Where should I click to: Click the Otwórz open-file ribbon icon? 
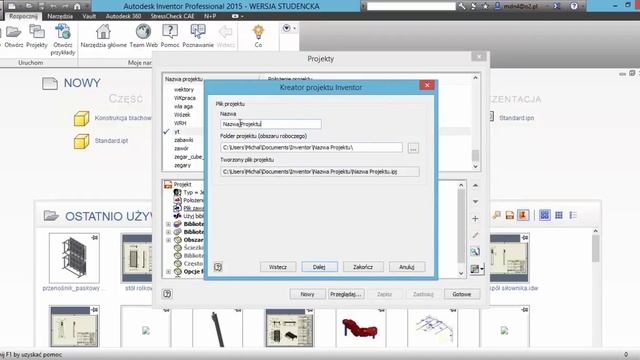click(x=13, y=32)
